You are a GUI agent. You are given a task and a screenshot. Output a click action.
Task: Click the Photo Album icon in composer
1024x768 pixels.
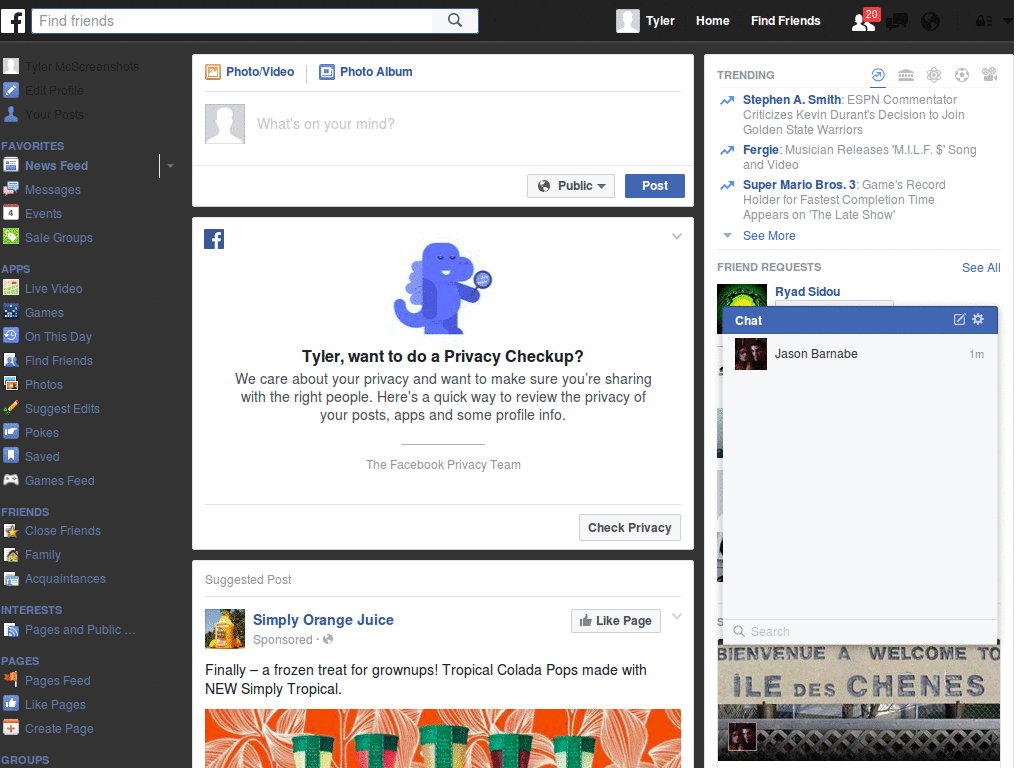coord(327,72)
